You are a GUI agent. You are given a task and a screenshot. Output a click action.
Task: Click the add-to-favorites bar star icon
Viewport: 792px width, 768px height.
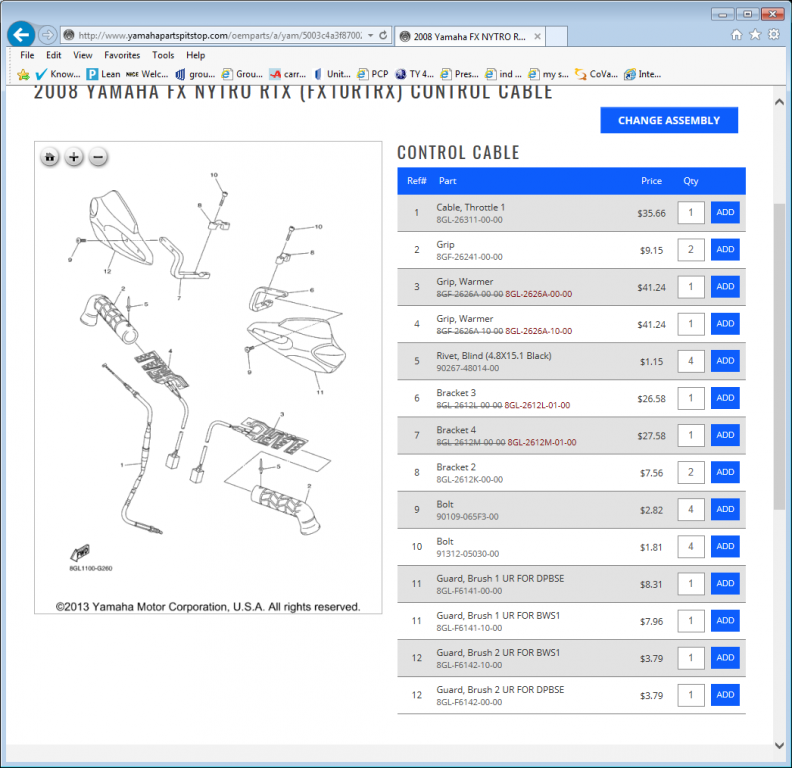pyautogui.click(x=23, y=74)
